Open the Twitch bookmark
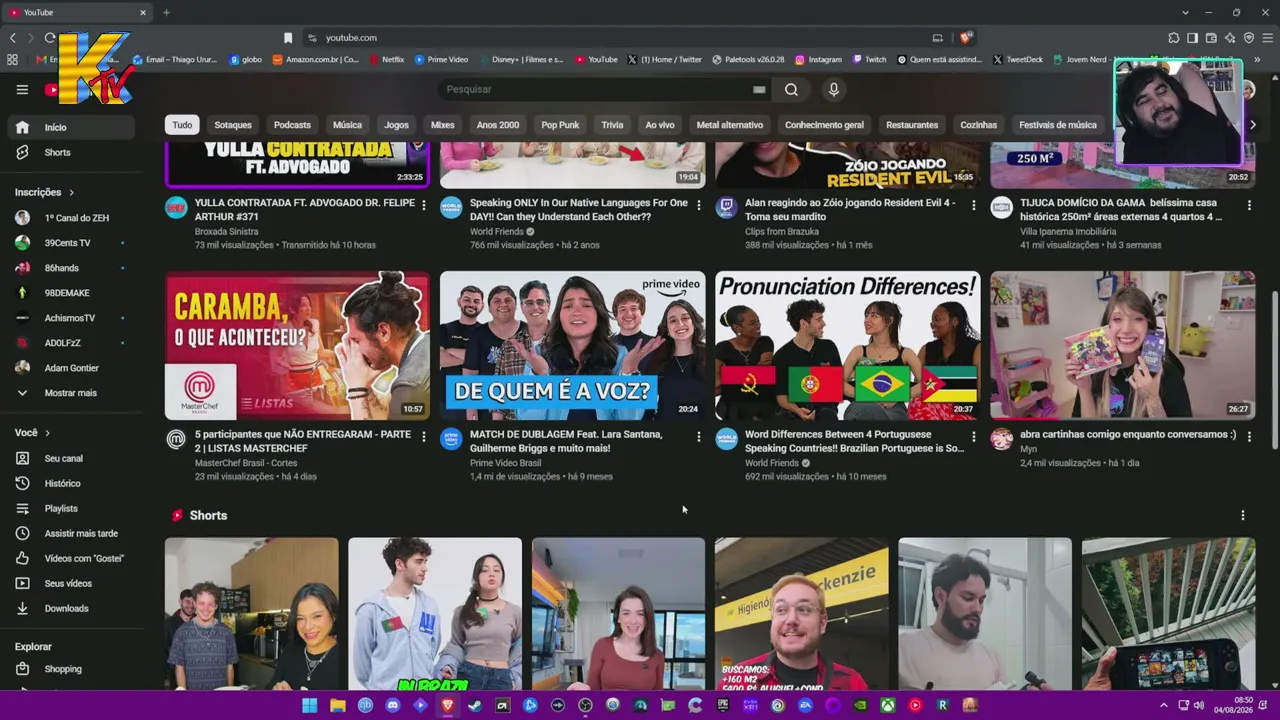 click(869, 59)
